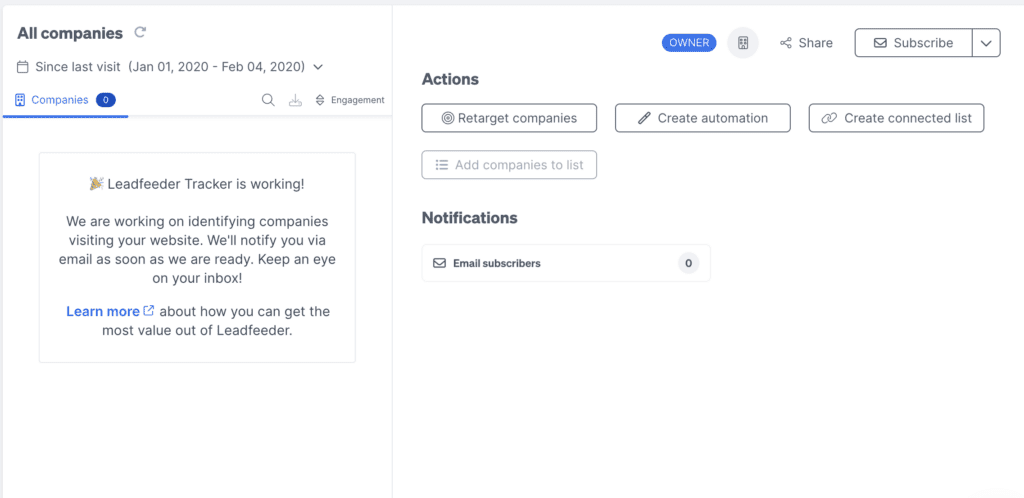
Task: Click Retarget companies button
Action: [509, 118]
